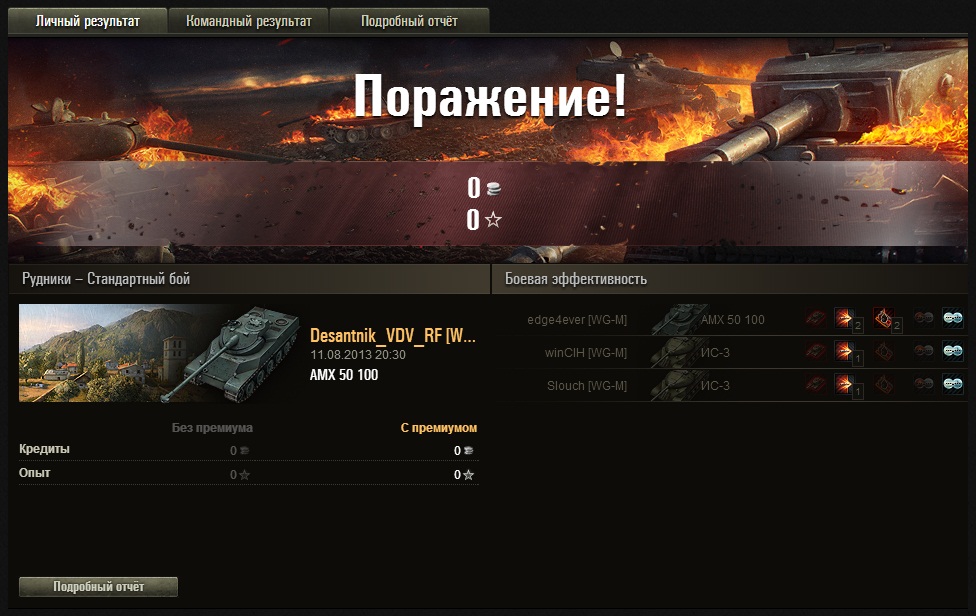Click the damage dealt icon for winCIH
Image resolution: width=976 pixels, height=616 pixels.
click(x=845, y=352)
